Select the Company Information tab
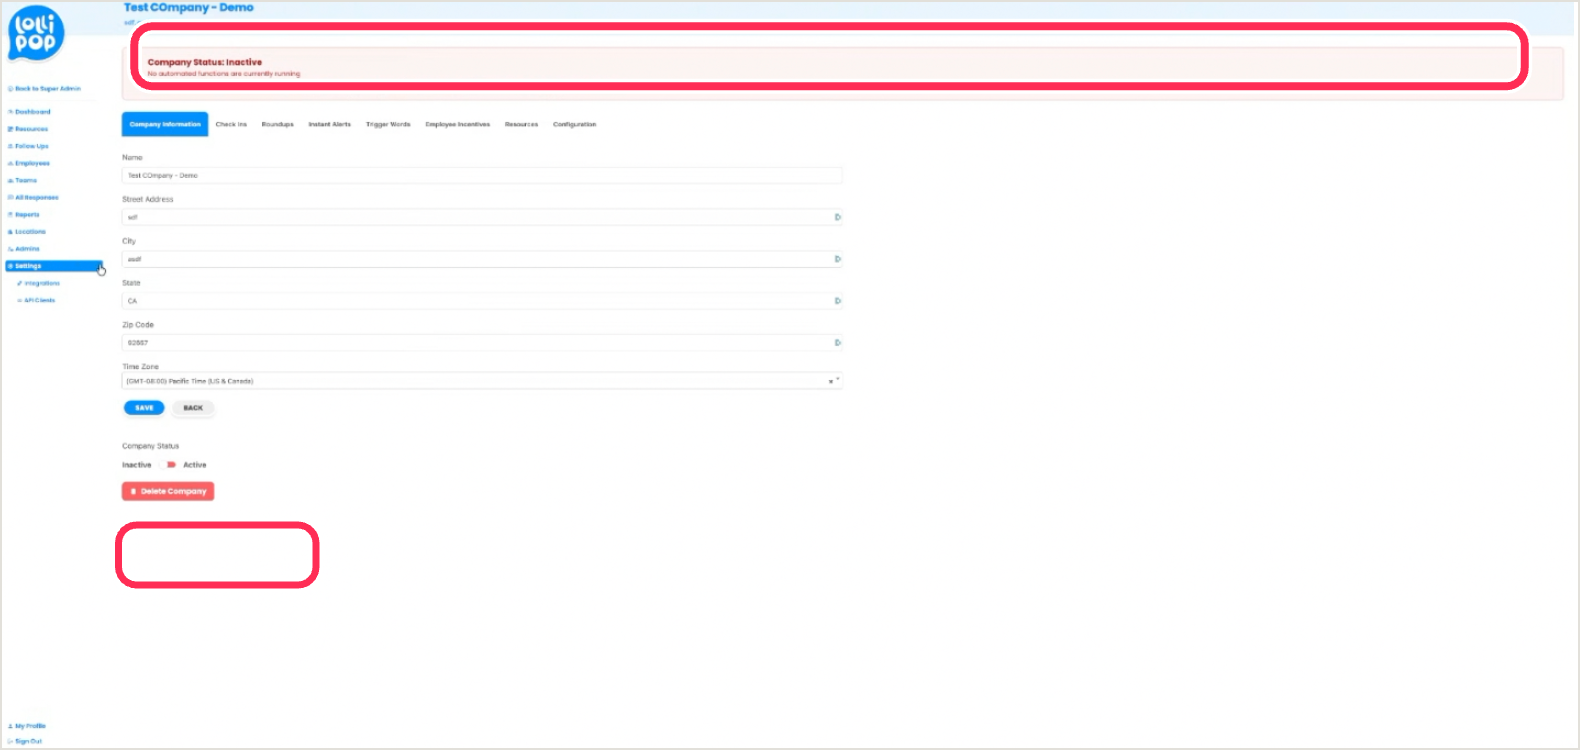1580x750 pixels. coord(165,124)
